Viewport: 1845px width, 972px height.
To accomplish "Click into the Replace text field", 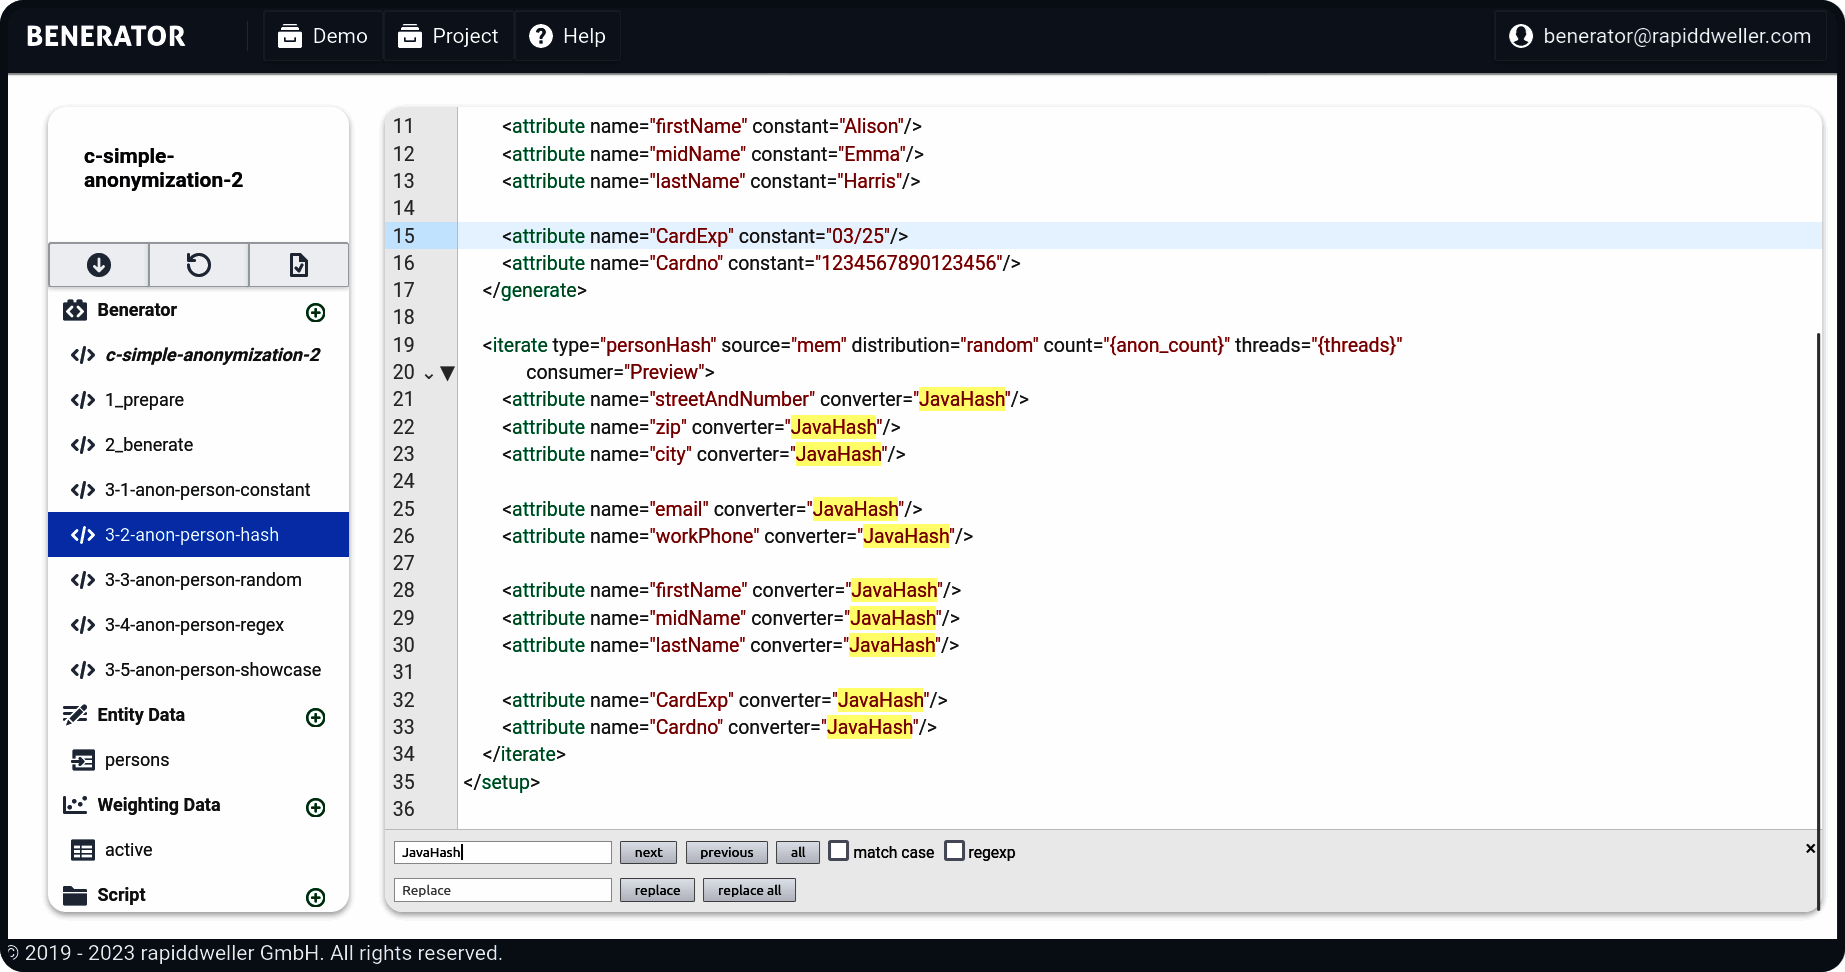I will [x=502, y=890].
